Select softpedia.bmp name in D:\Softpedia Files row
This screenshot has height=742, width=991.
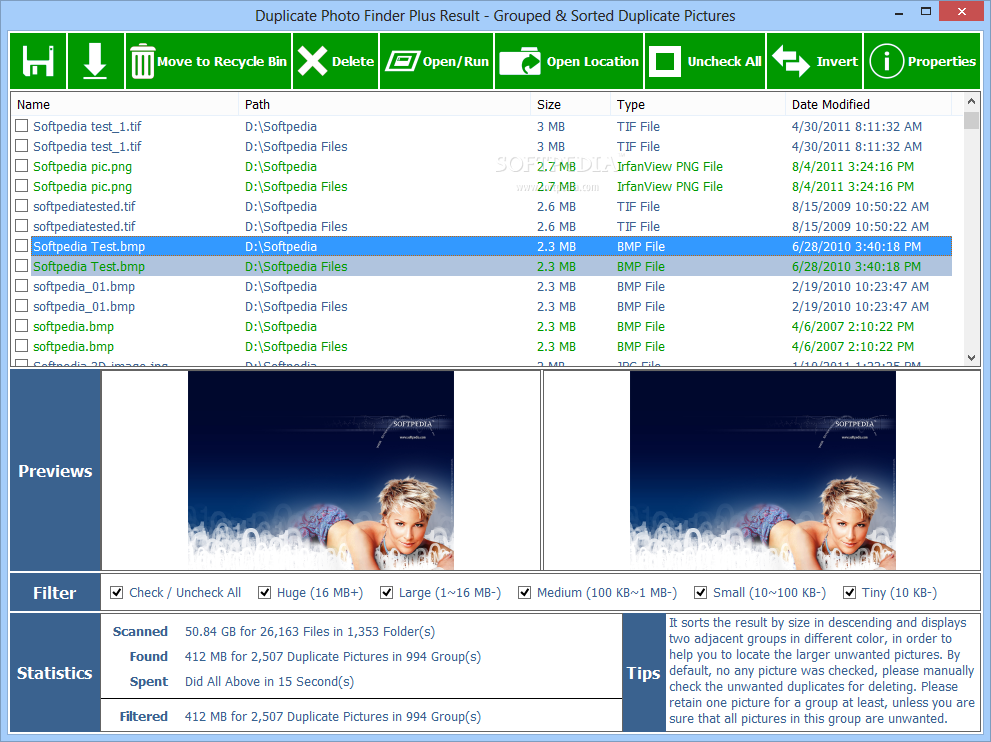coord(73,346)
